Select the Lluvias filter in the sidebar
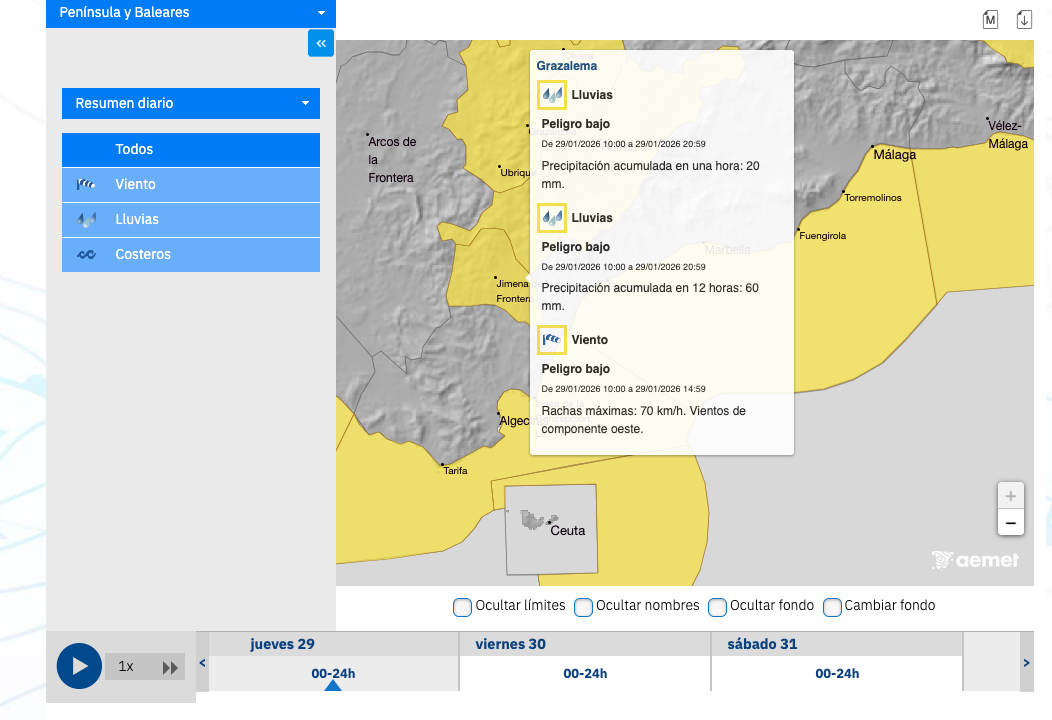 [191, 220]
